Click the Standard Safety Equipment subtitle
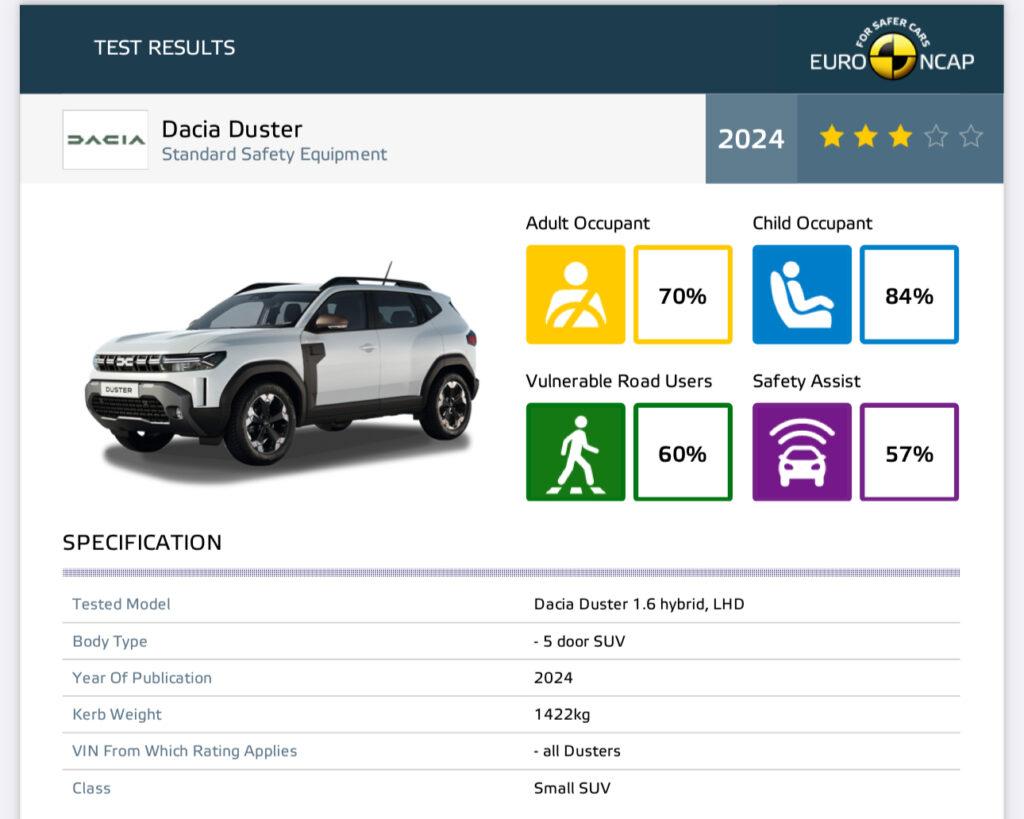Image resolution: width=1024 pixels, height=819 pixels. (274, 155)
